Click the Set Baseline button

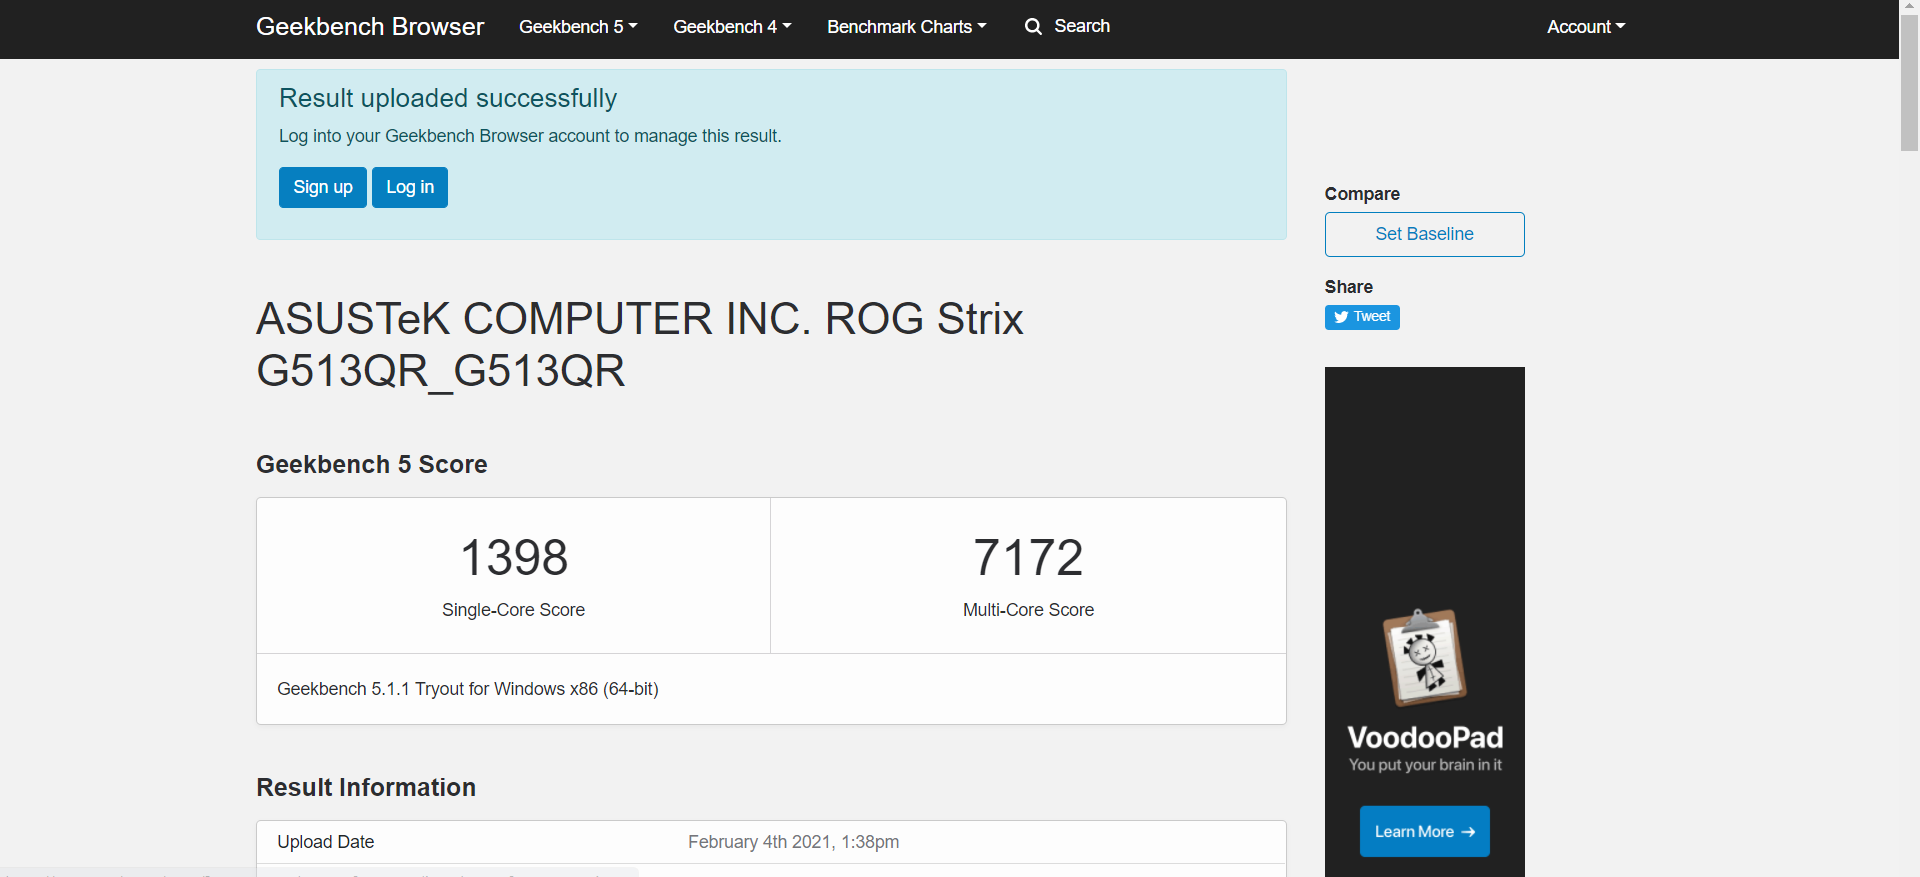(1424, 234)
